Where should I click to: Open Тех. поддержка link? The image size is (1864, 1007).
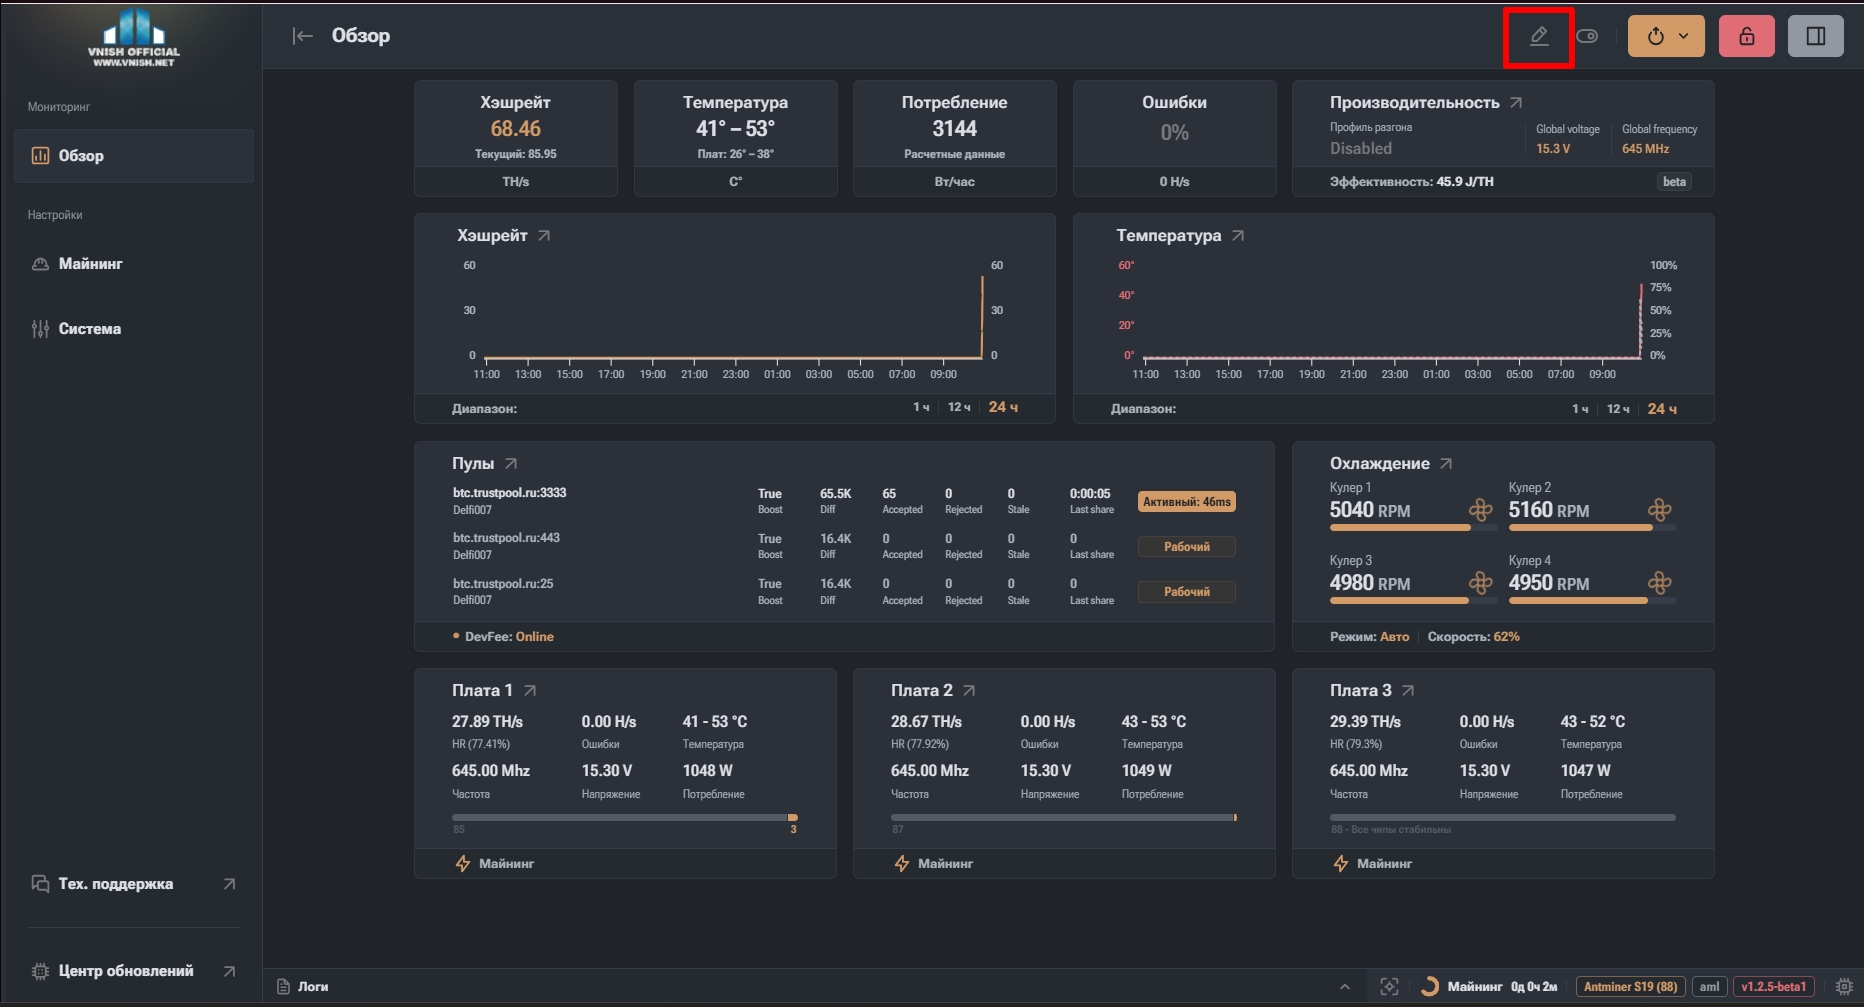[x=115, y=884]
